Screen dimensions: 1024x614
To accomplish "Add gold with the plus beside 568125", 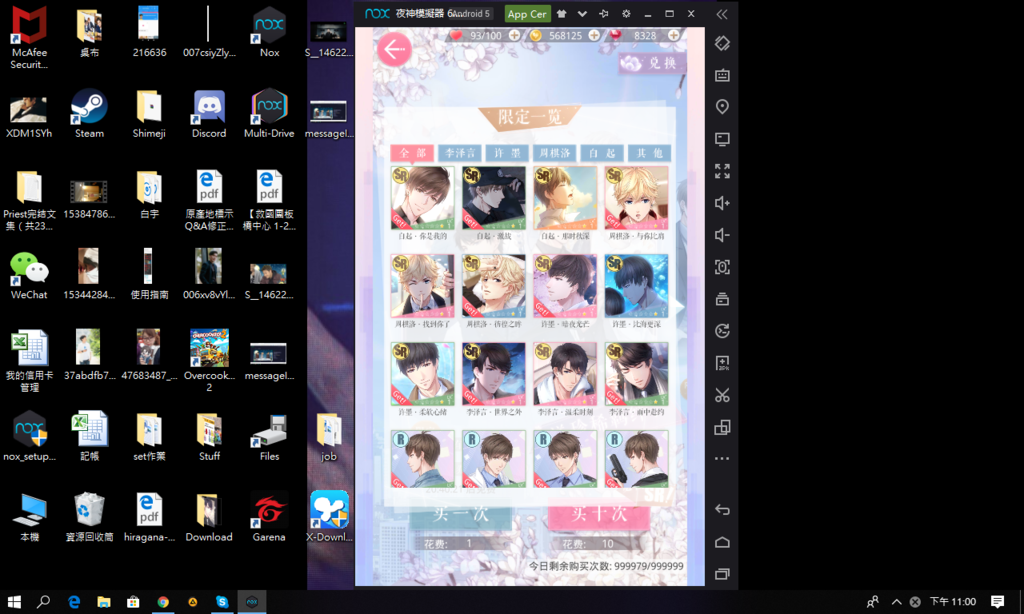I will click(594, 35).
